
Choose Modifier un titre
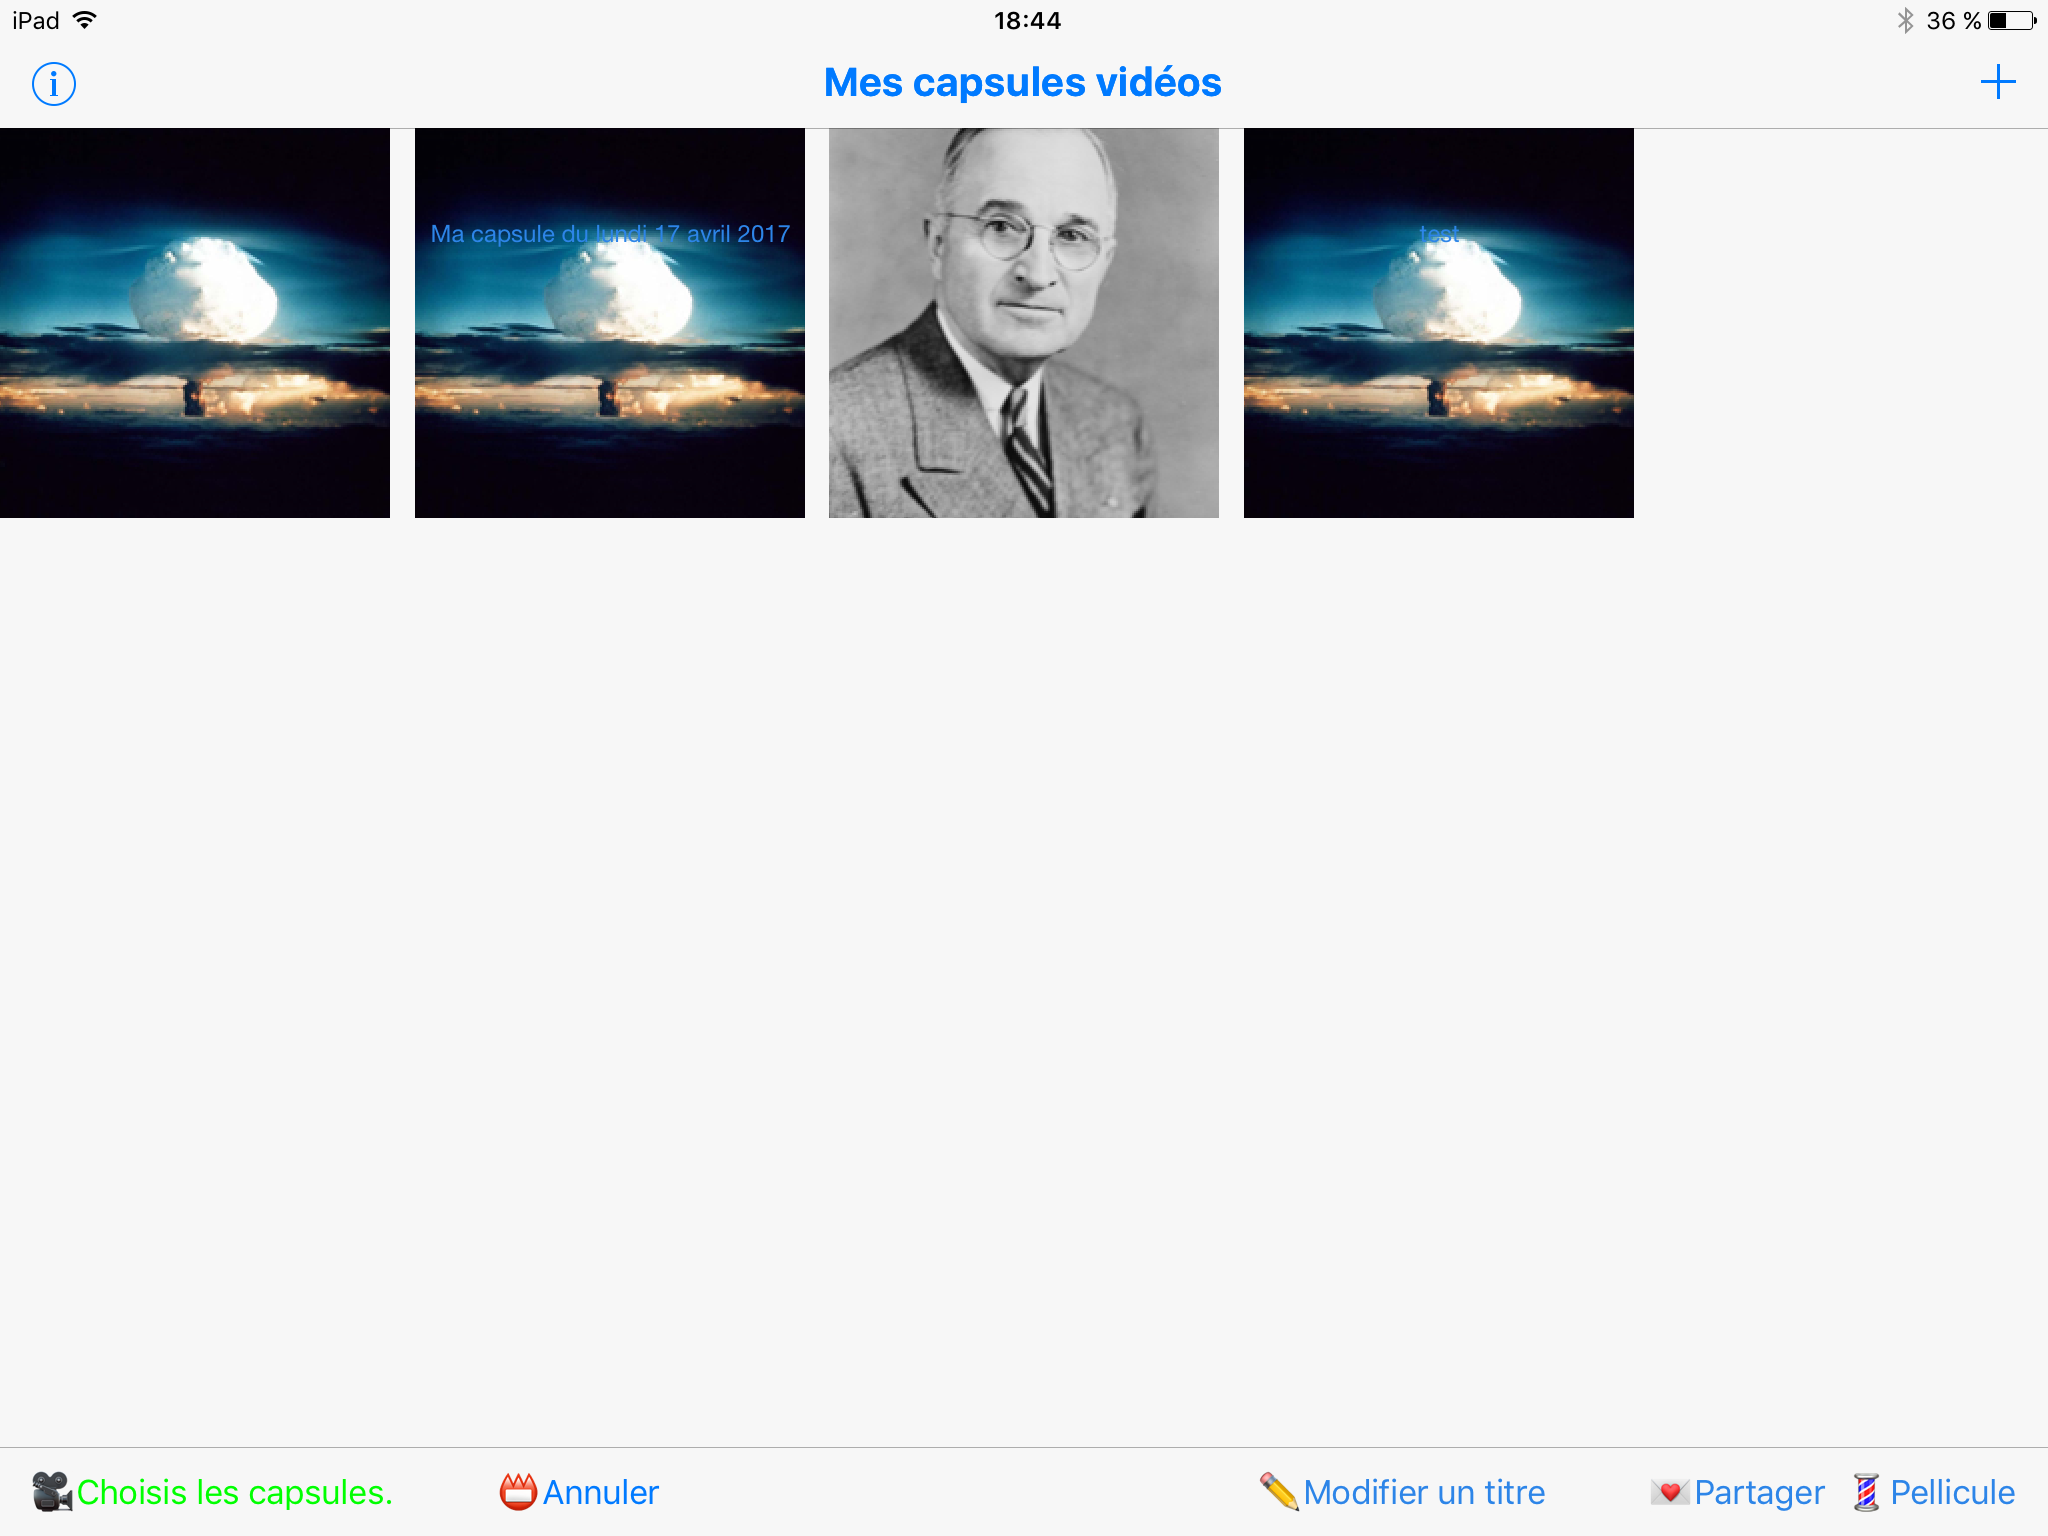[1424, 1492]
